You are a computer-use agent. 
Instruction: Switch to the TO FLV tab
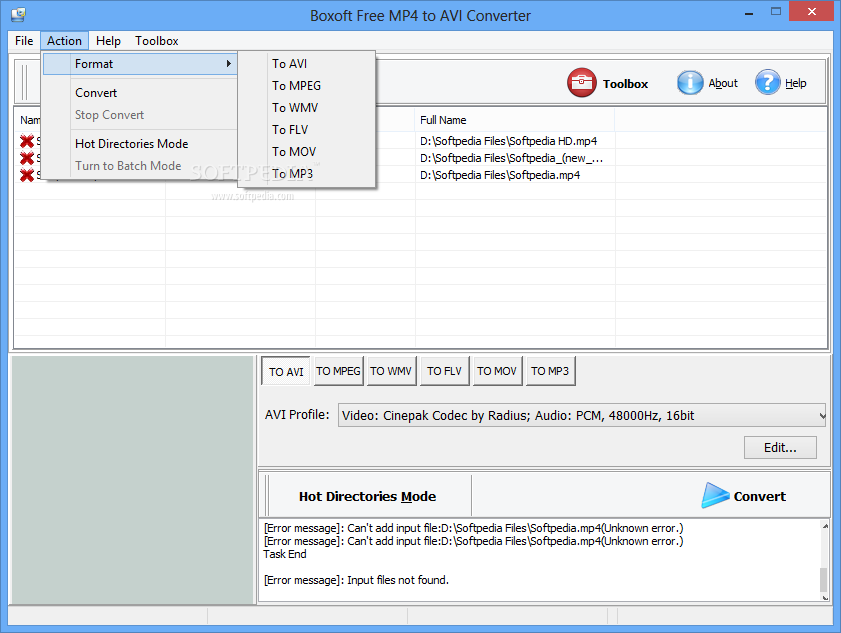[x=445, y=371]
